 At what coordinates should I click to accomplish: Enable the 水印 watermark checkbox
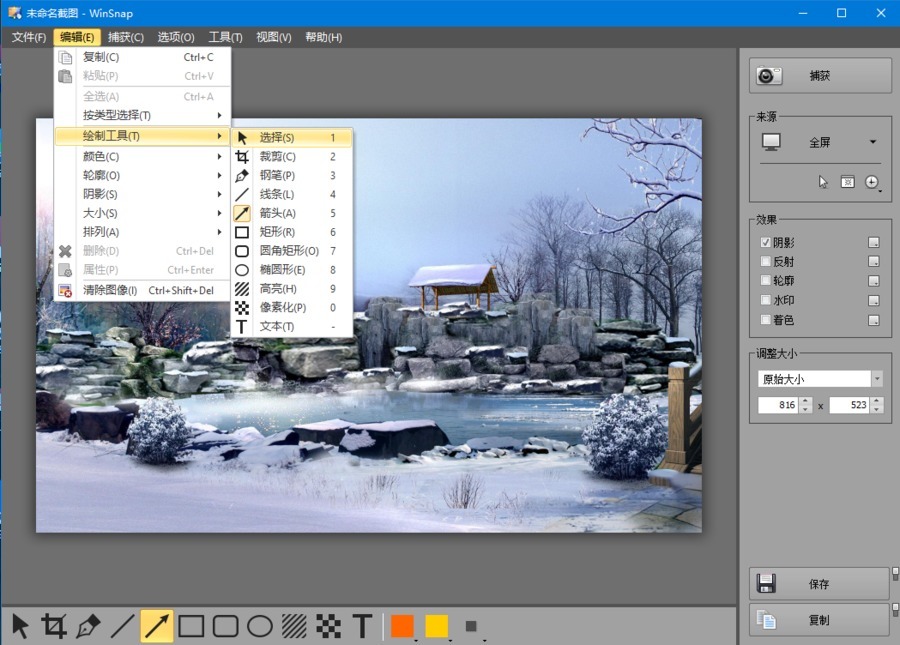coord(765,300)
